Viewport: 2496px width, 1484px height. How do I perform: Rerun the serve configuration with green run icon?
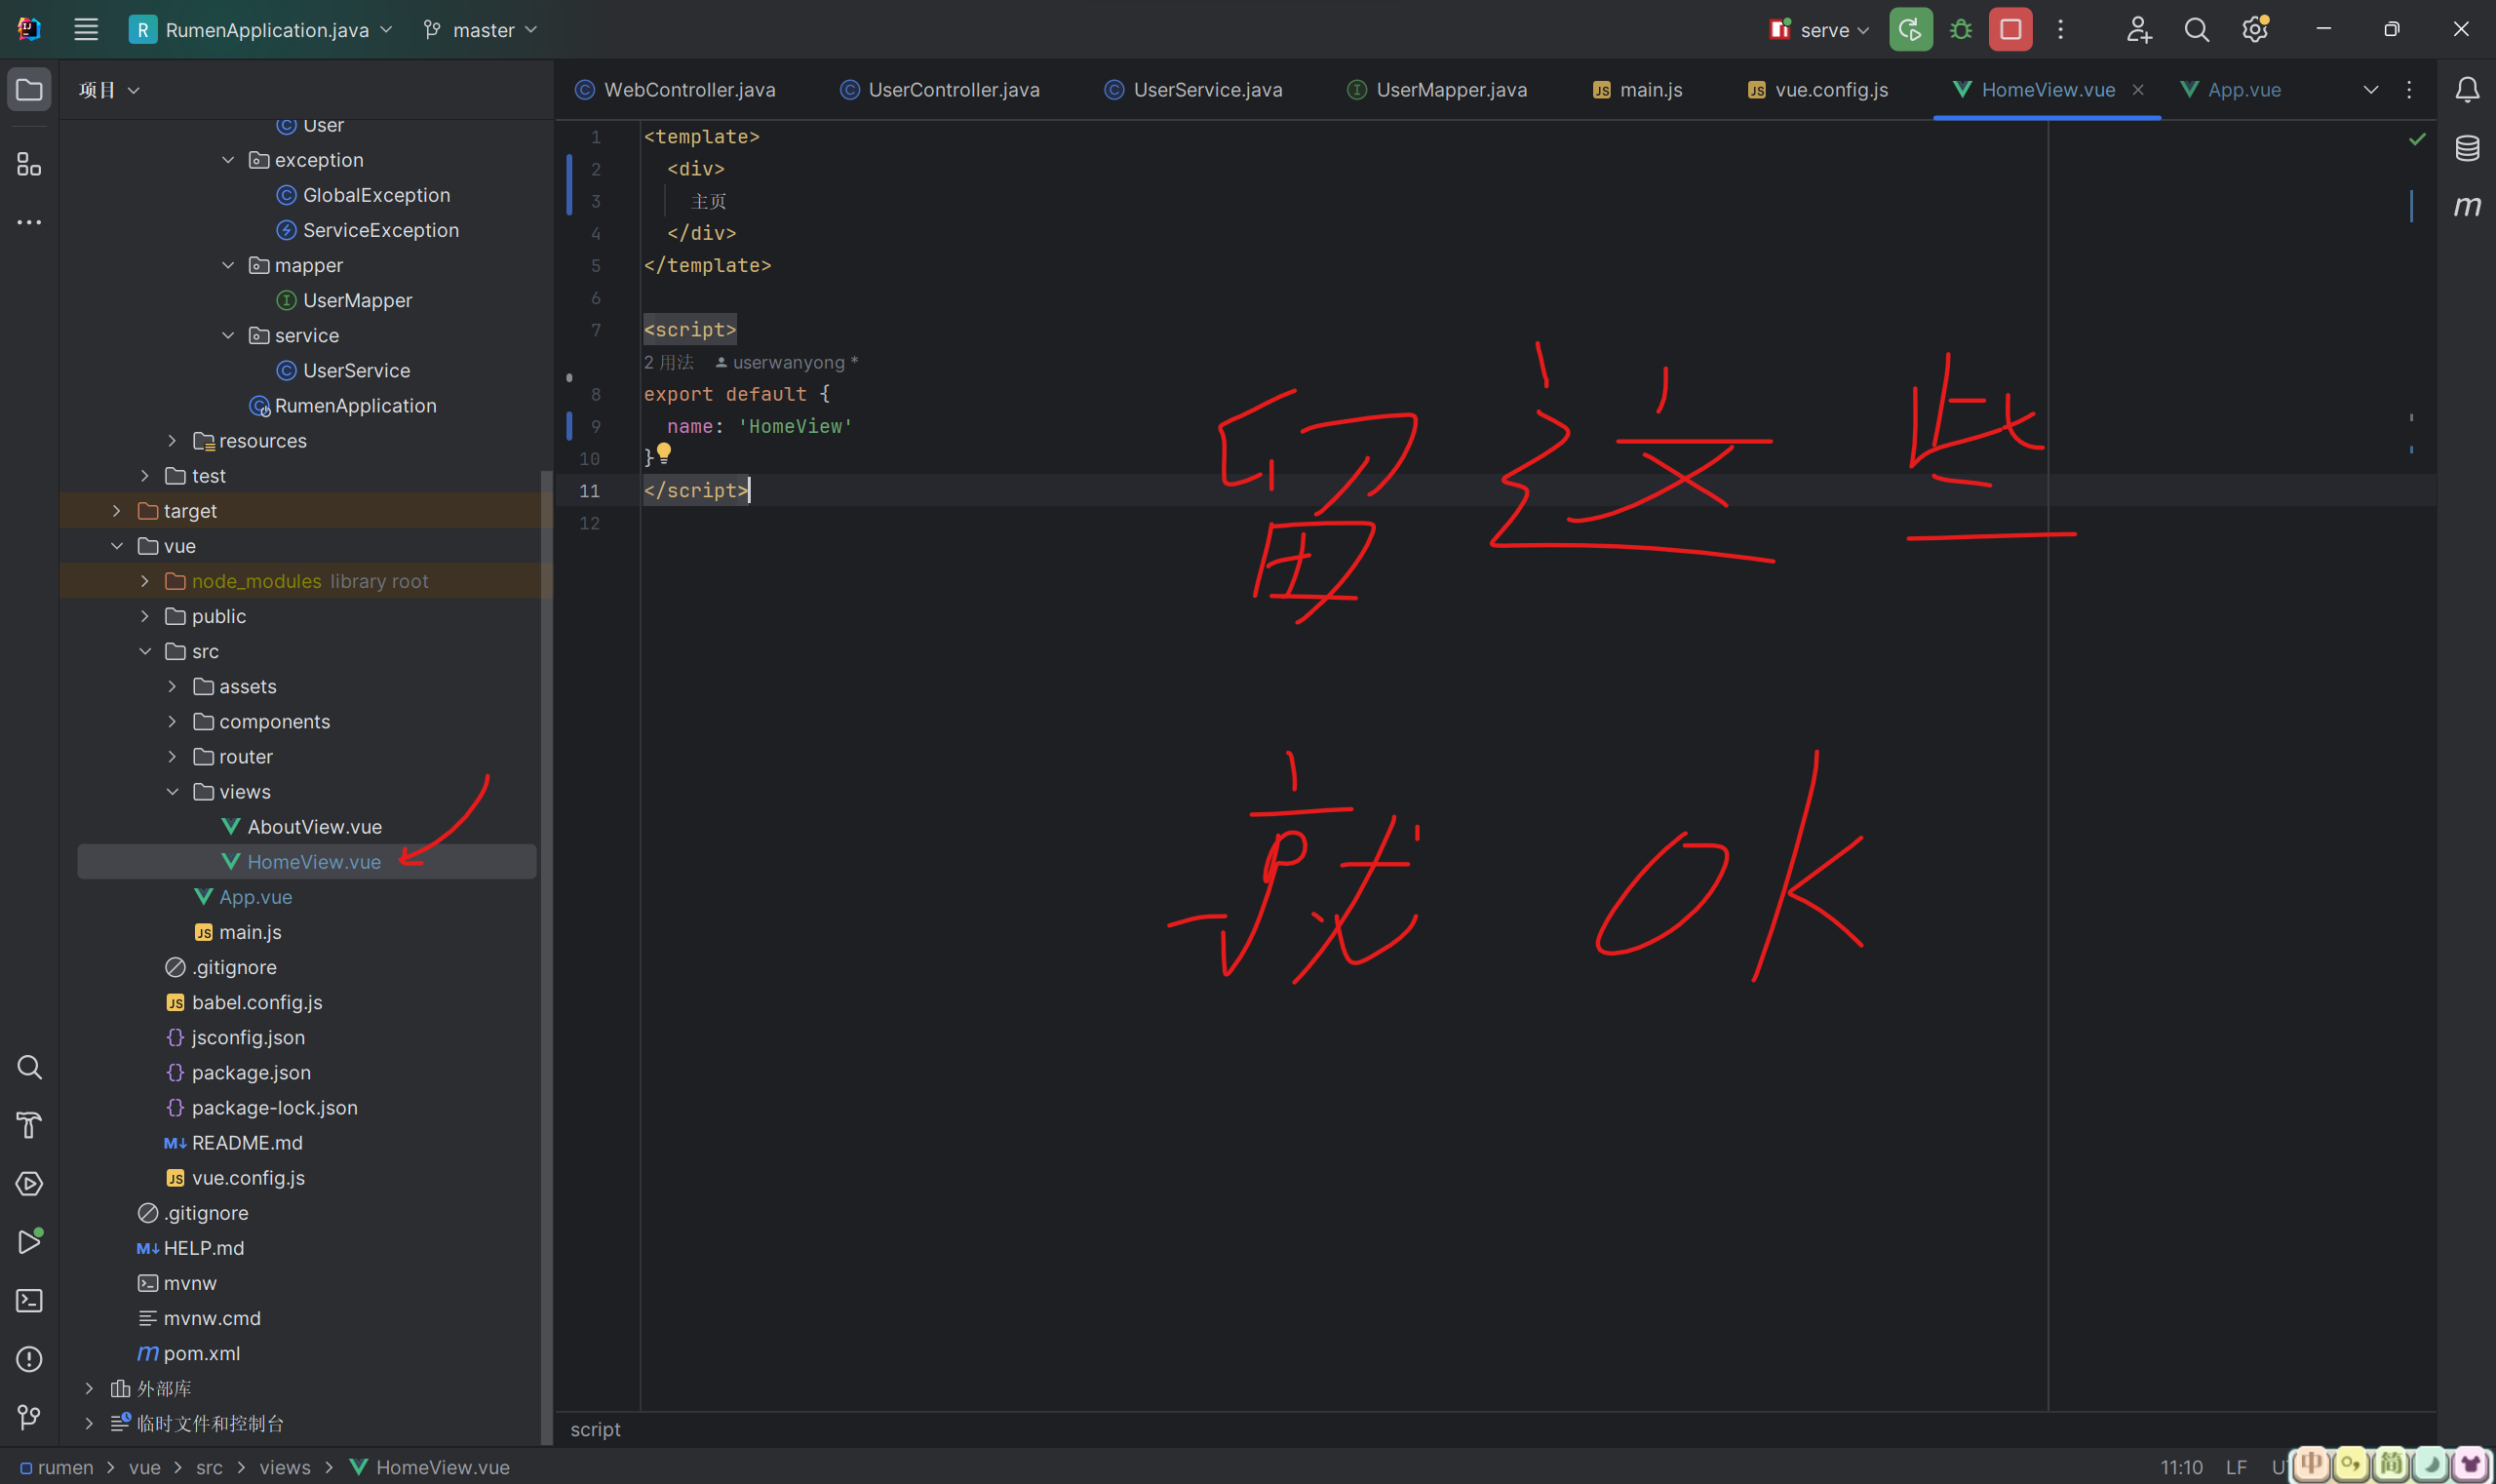point(1909,29)
